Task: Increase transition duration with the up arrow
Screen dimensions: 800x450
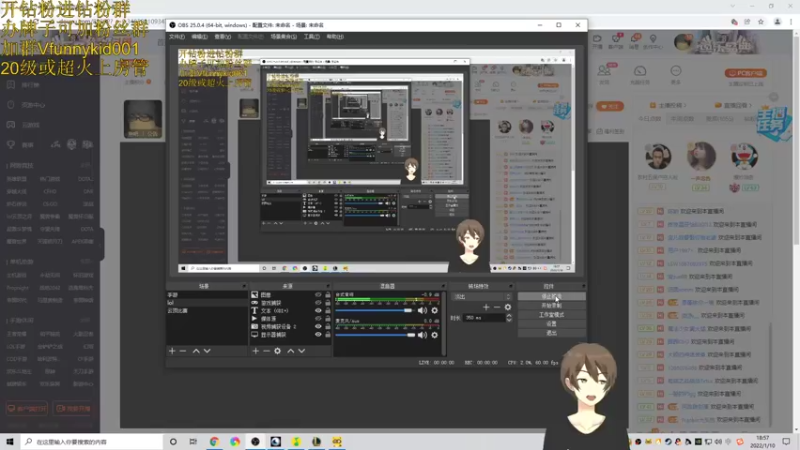Action: point(509,316)
